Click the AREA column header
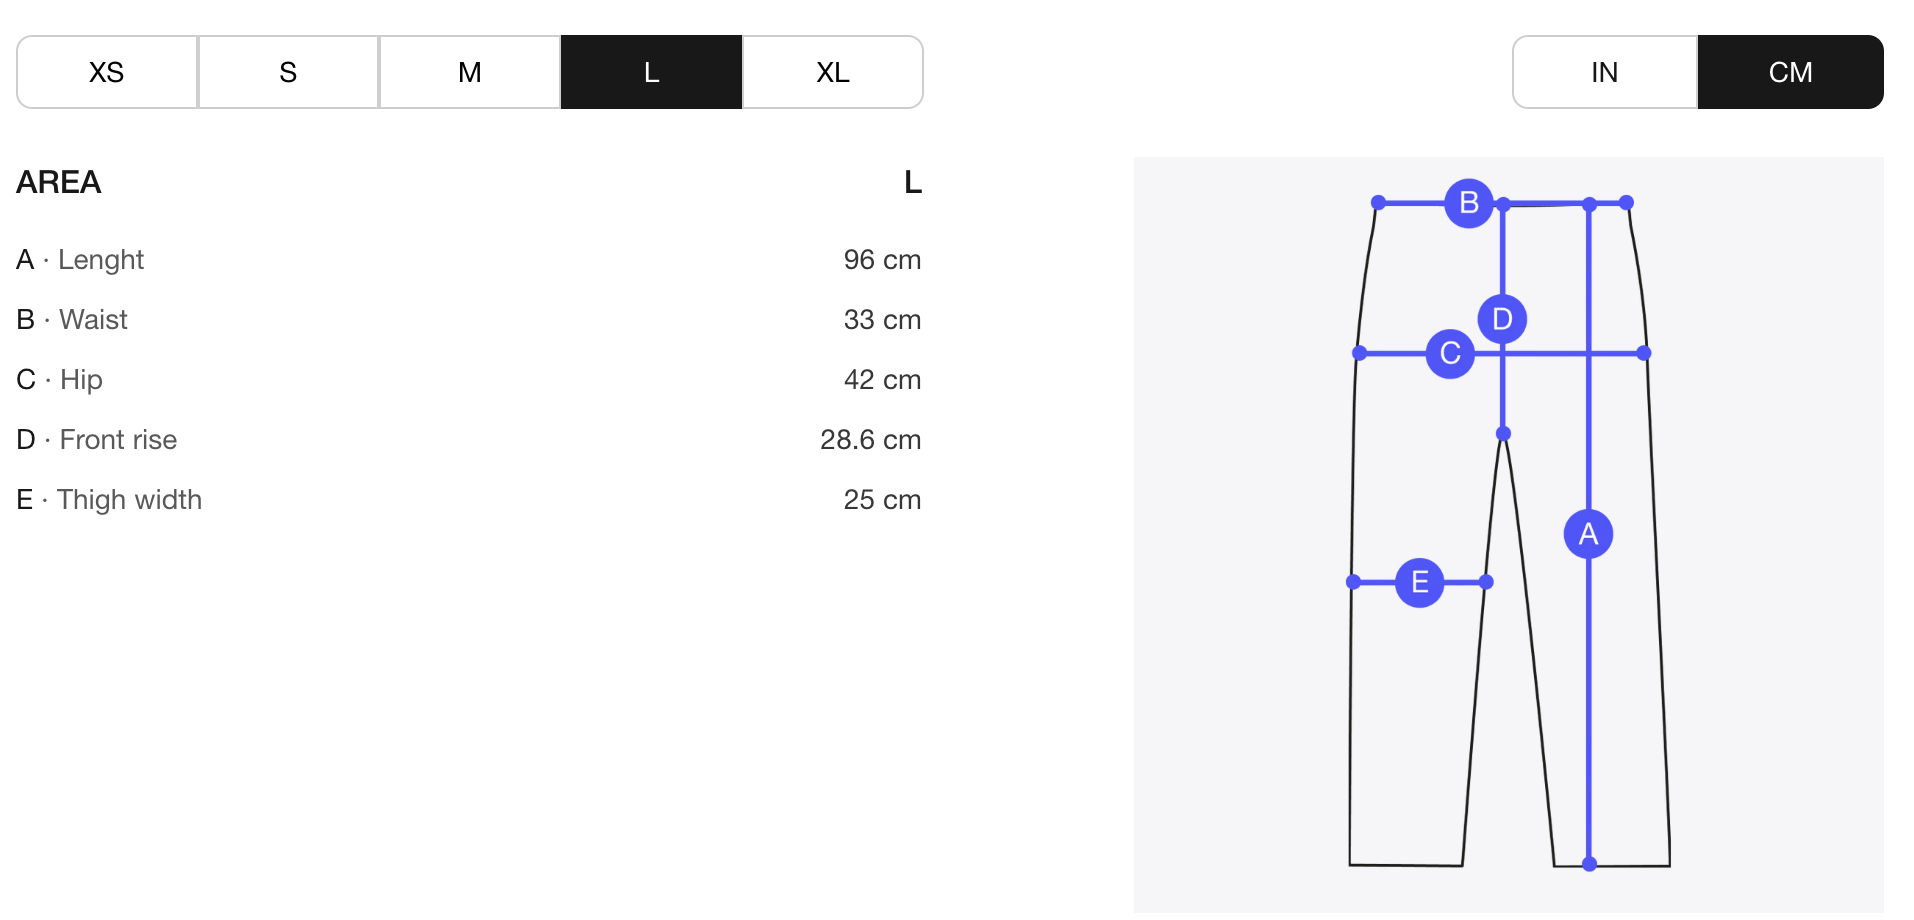The image size is (1914, 920). (59, 182)
